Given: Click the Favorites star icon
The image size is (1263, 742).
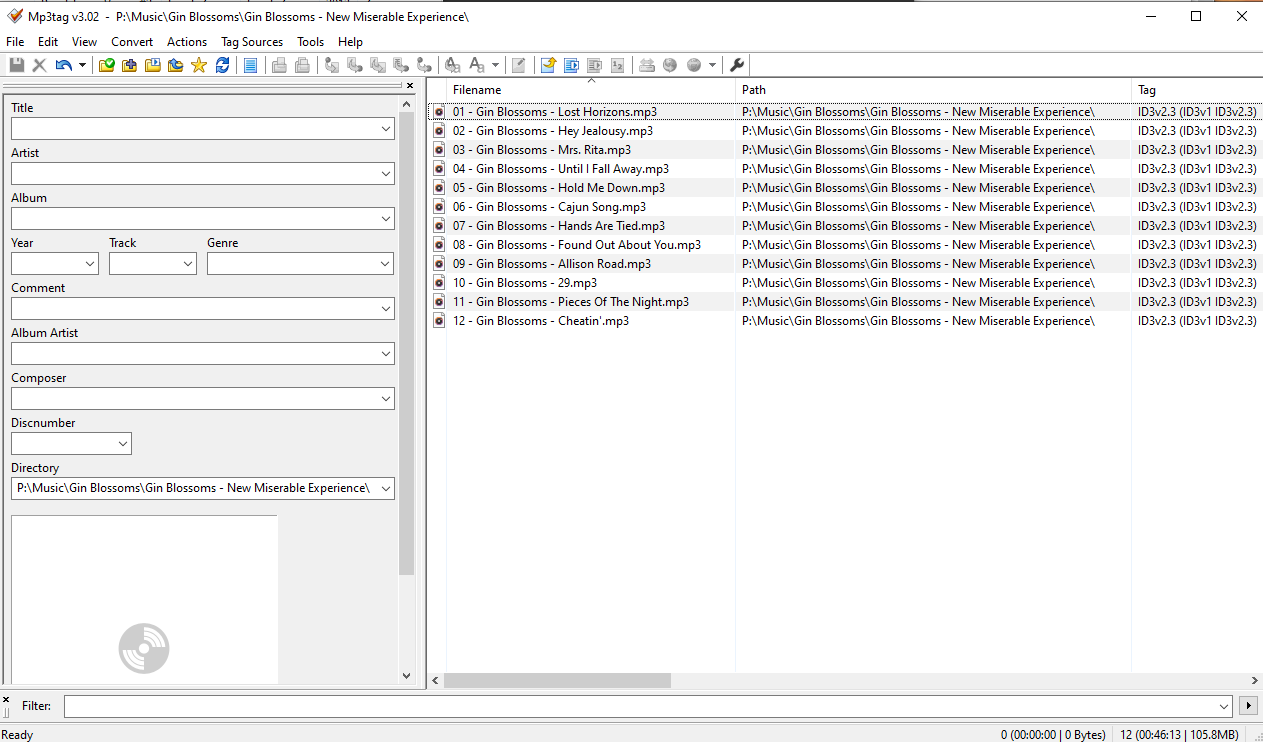Looking at the screenshot, I should [x=198, y=65].
